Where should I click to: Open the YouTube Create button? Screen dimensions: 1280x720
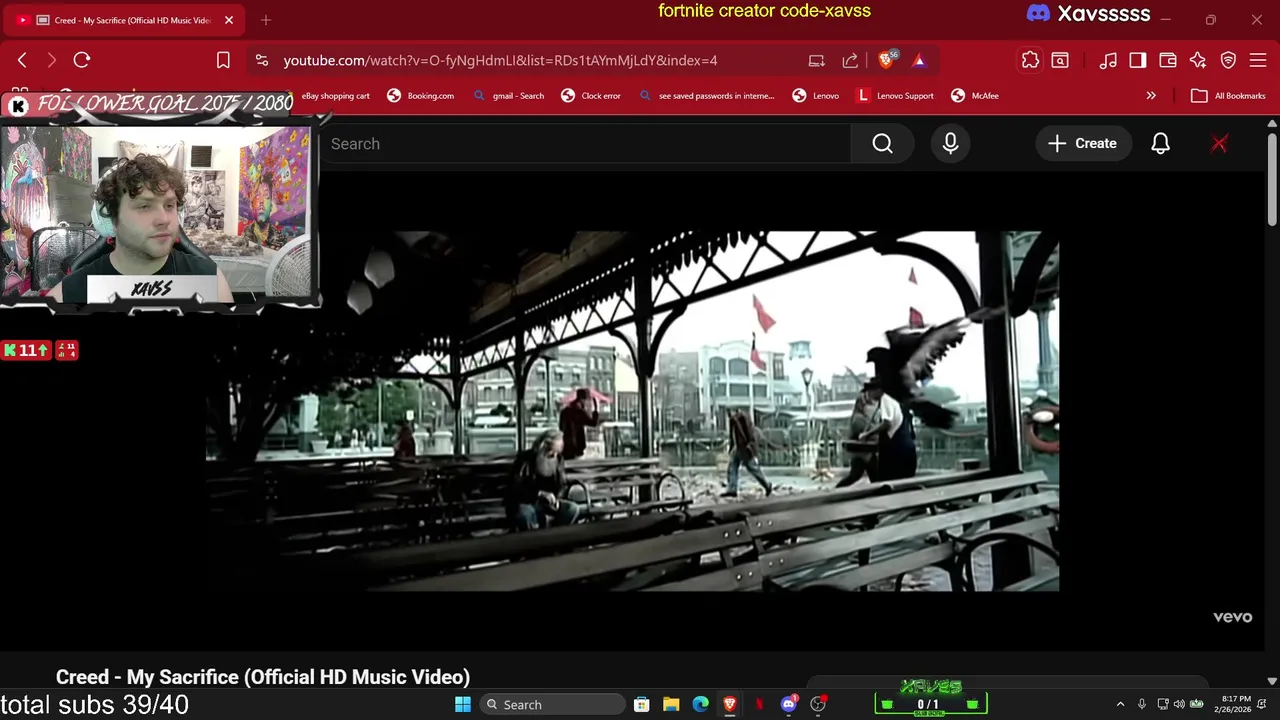pyautogui.click(x=1082, y=144)
